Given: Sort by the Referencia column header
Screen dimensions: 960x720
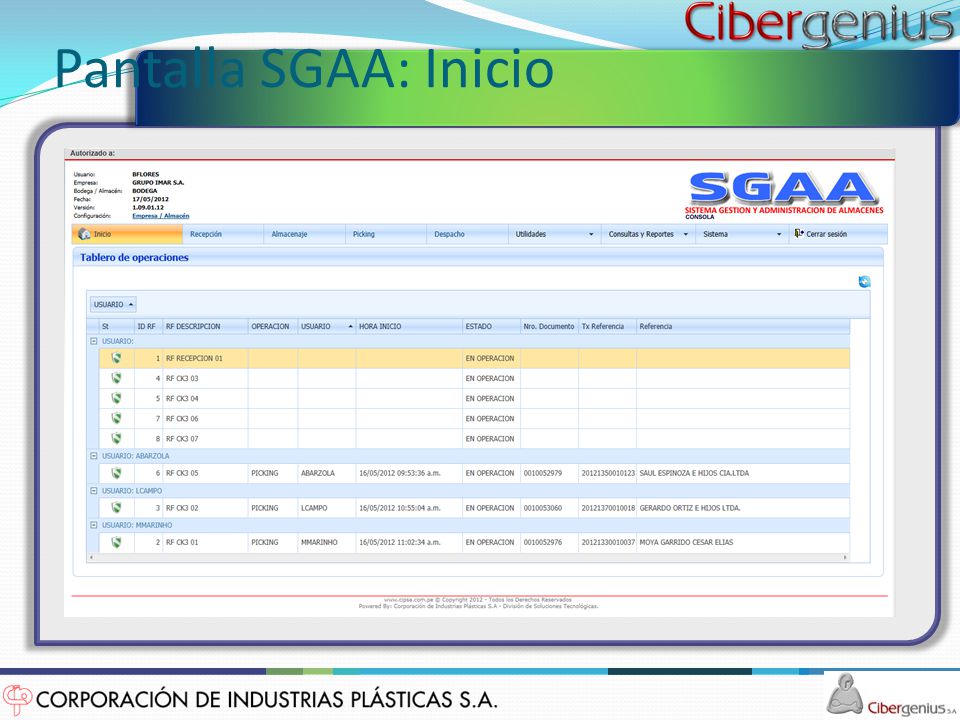Looking at the screenshot, I should [x=743, y=326].
